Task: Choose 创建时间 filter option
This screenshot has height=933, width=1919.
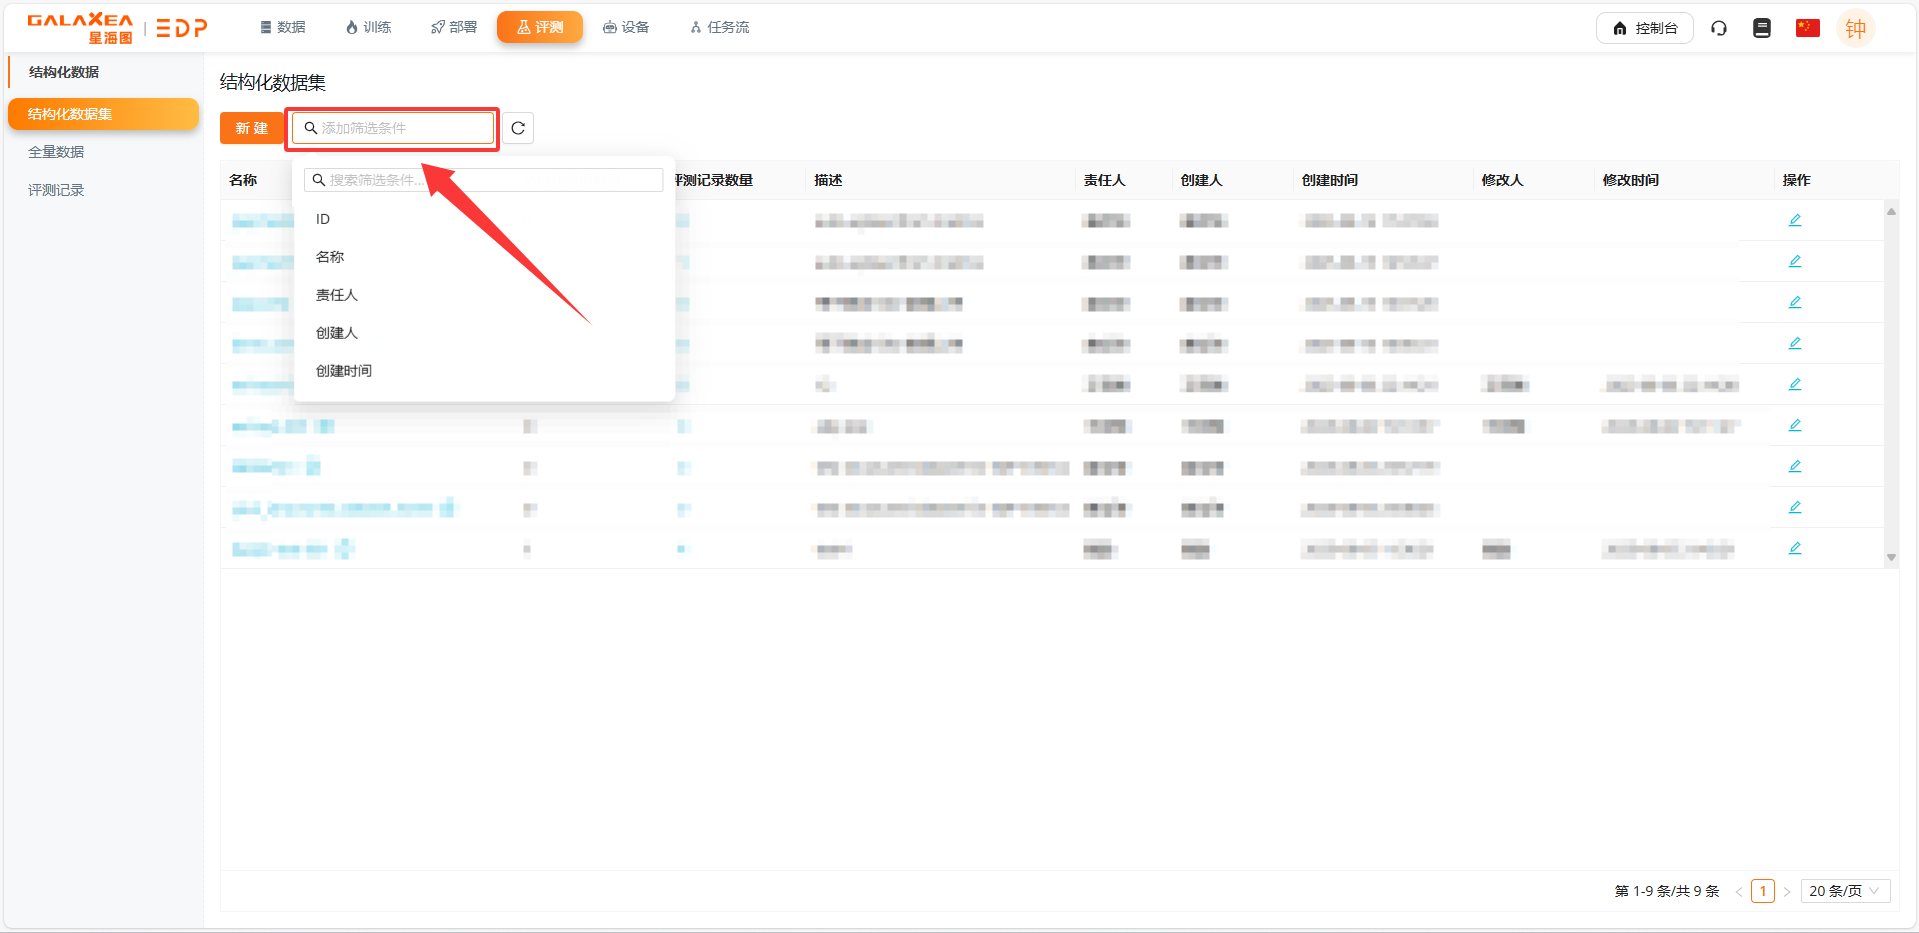Action: pyautogui.click(x=344, y=371)
